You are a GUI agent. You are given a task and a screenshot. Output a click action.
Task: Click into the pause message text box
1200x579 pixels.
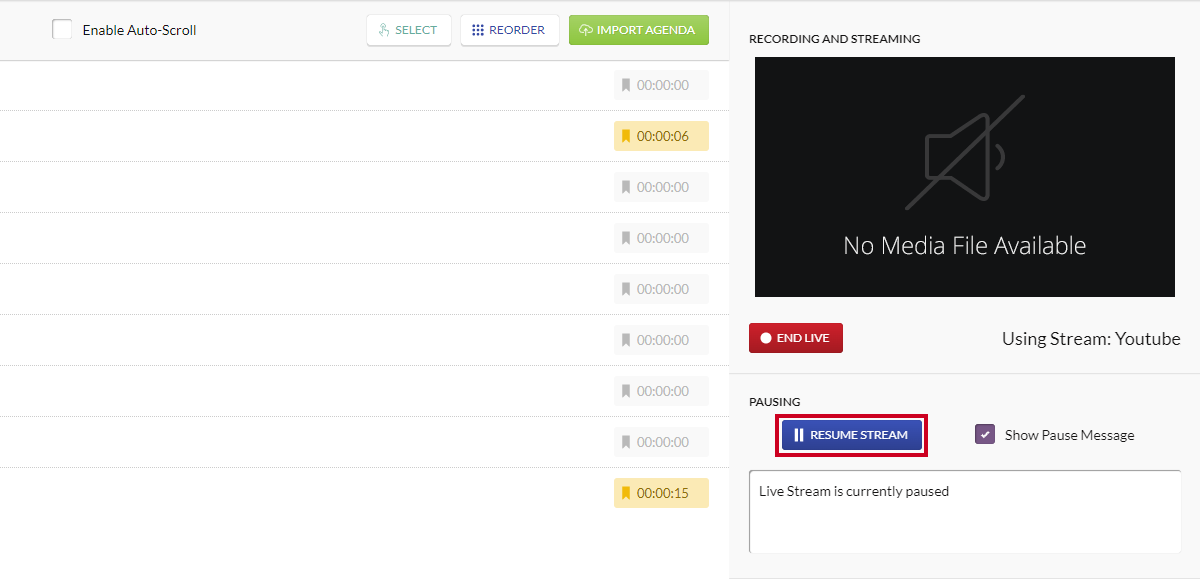(965, 512)
